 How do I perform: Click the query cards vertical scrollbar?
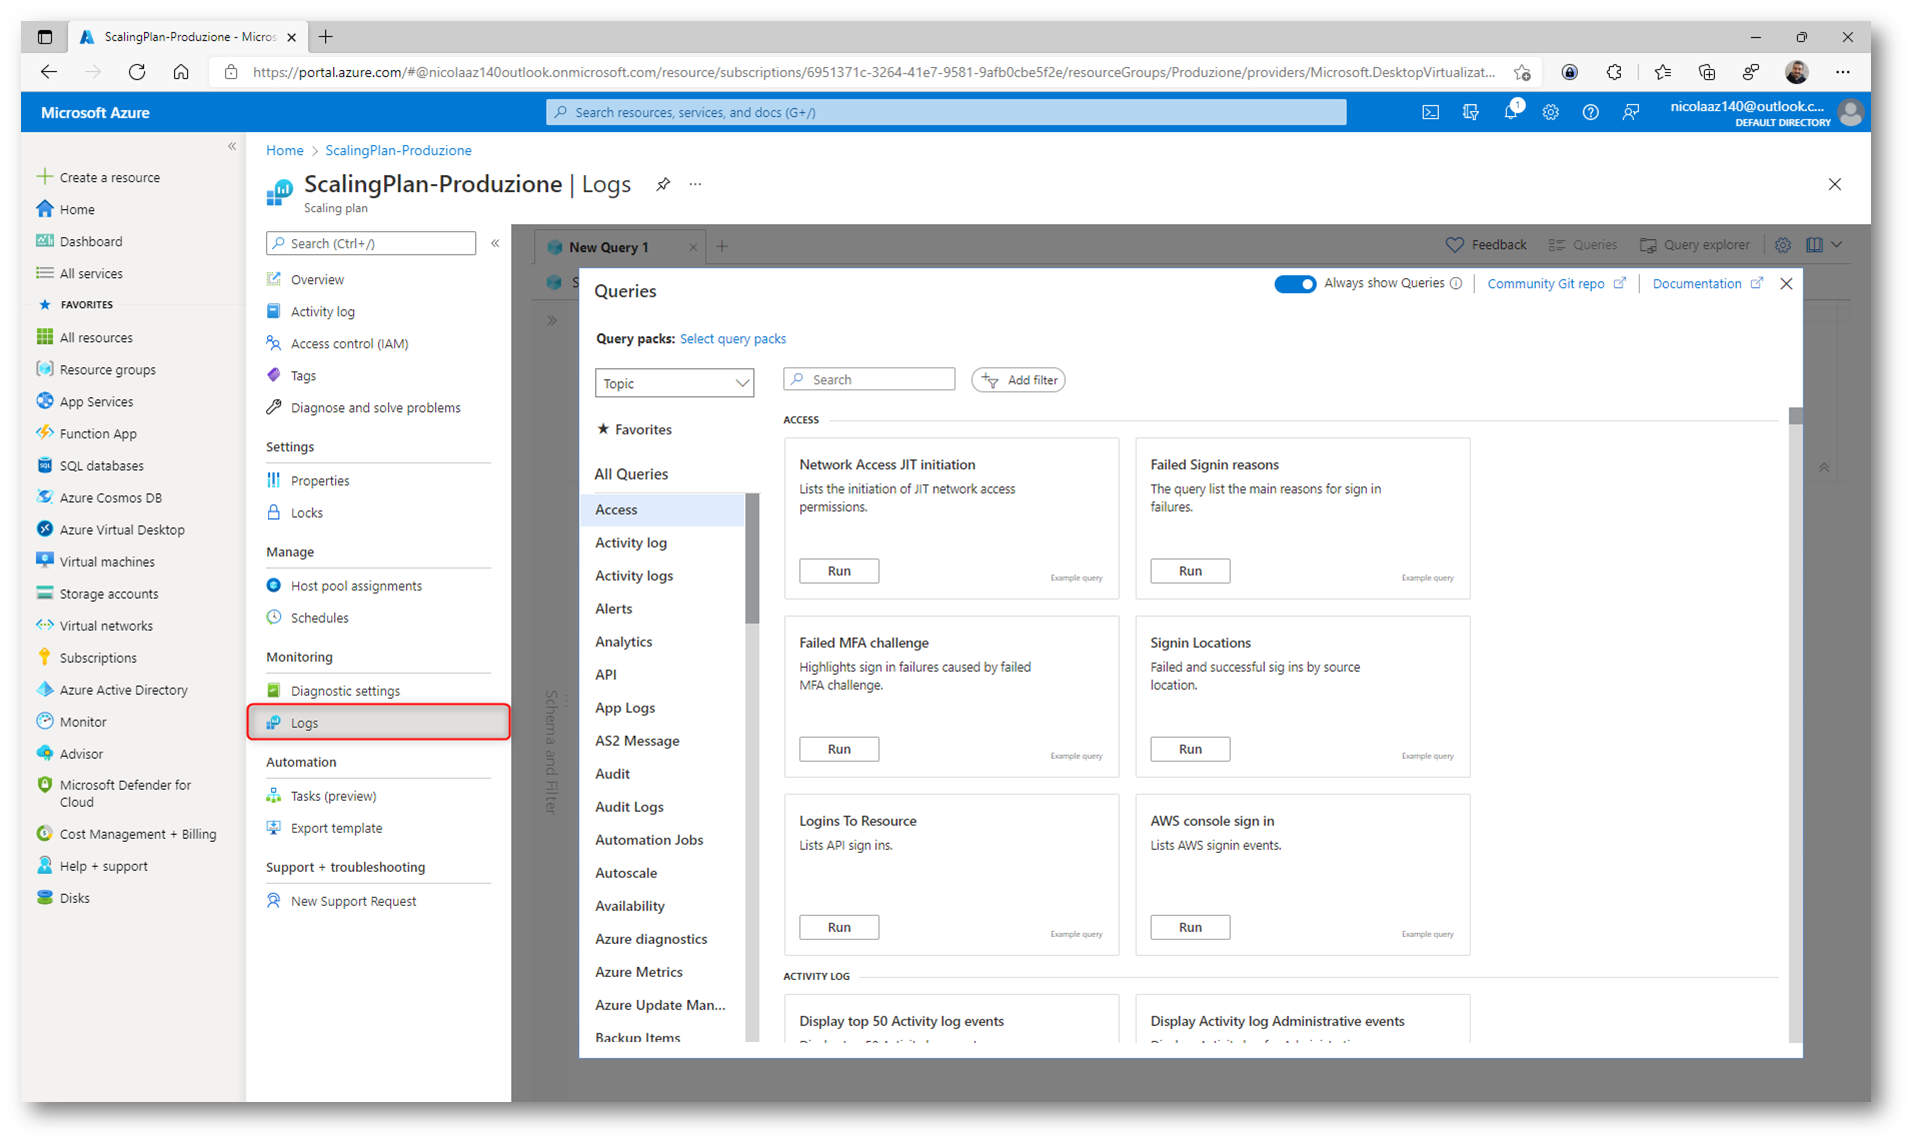pos(1795,416)
